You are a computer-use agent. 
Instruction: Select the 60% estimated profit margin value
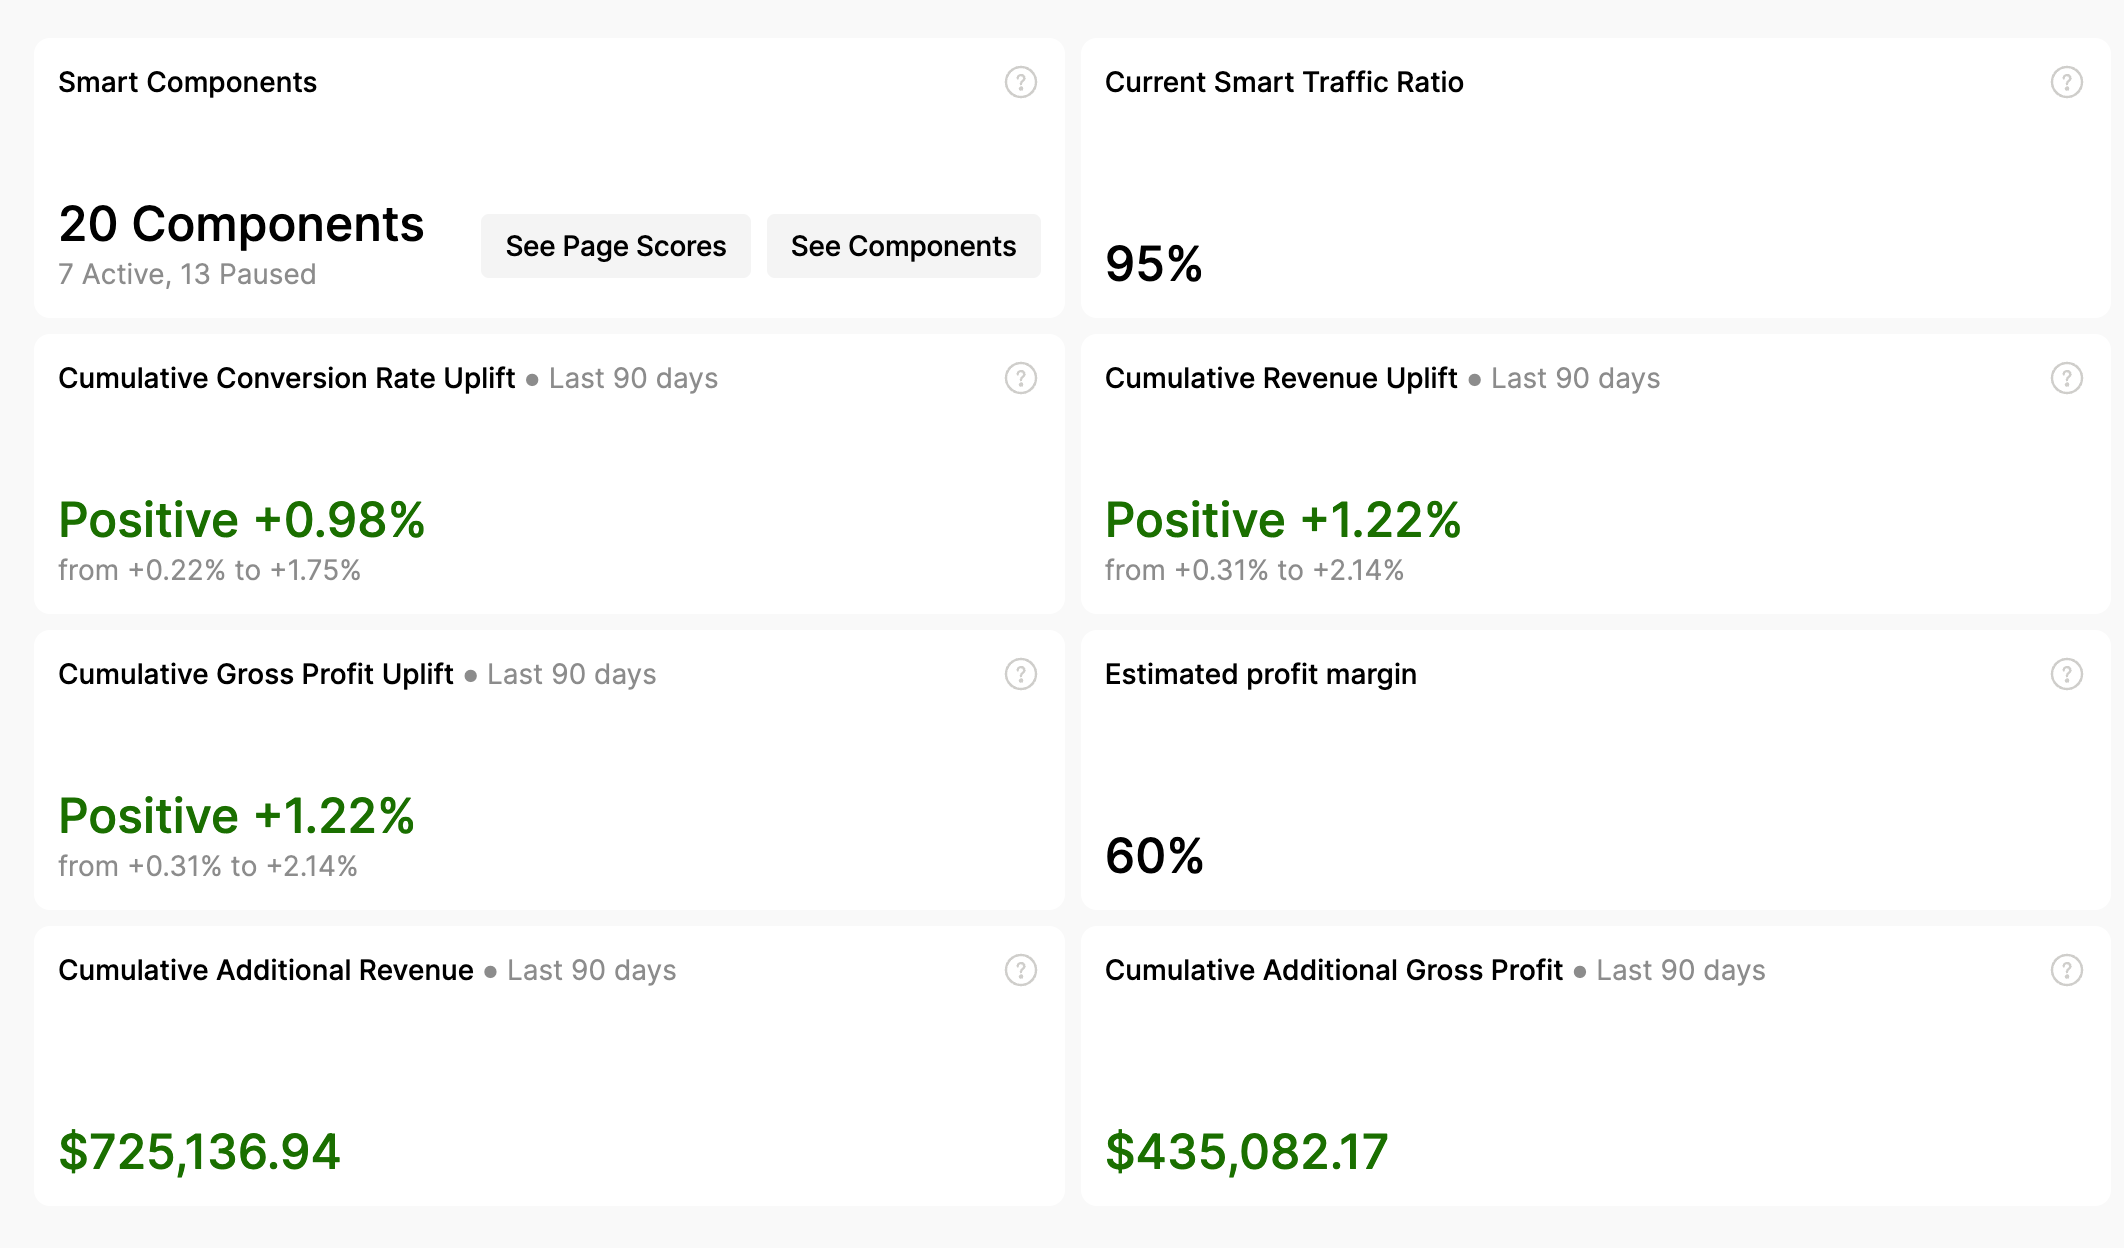coord(1154,856)
